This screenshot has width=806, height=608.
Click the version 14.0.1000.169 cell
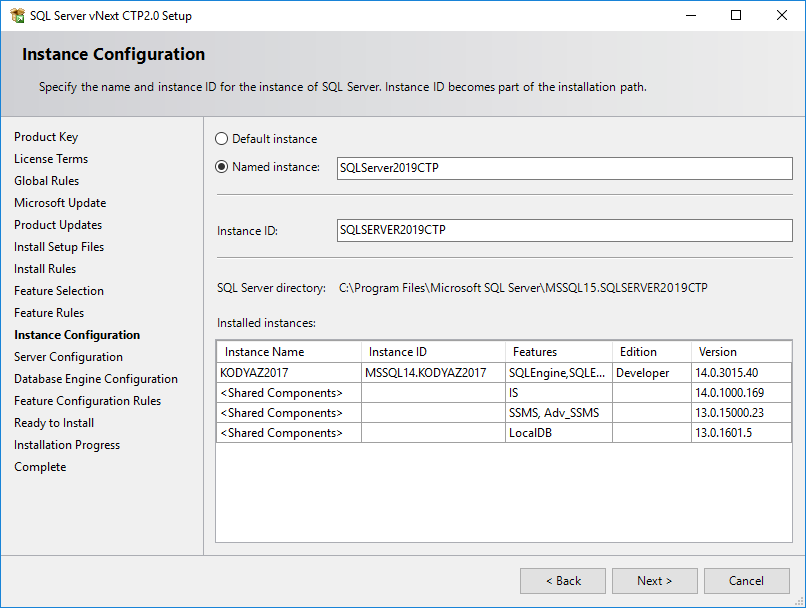[741, 393]
